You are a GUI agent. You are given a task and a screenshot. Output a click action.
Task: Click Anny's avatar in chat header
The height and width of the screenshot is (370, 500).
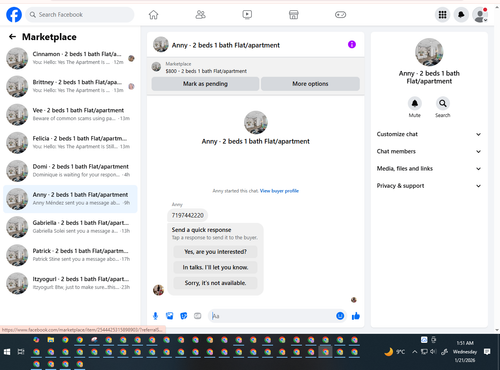coord(161,45)
